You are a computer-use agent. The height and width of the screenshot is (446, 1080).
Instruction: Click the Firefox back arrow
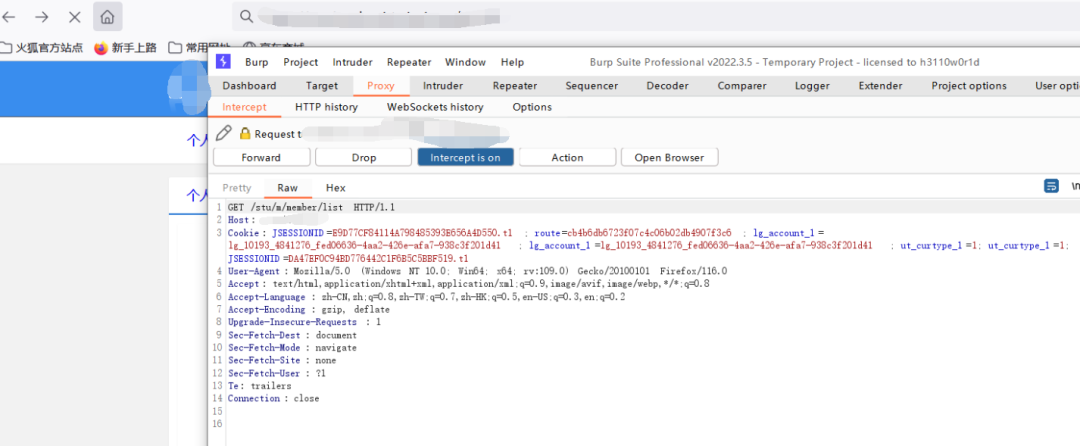(x=8, y=17)
